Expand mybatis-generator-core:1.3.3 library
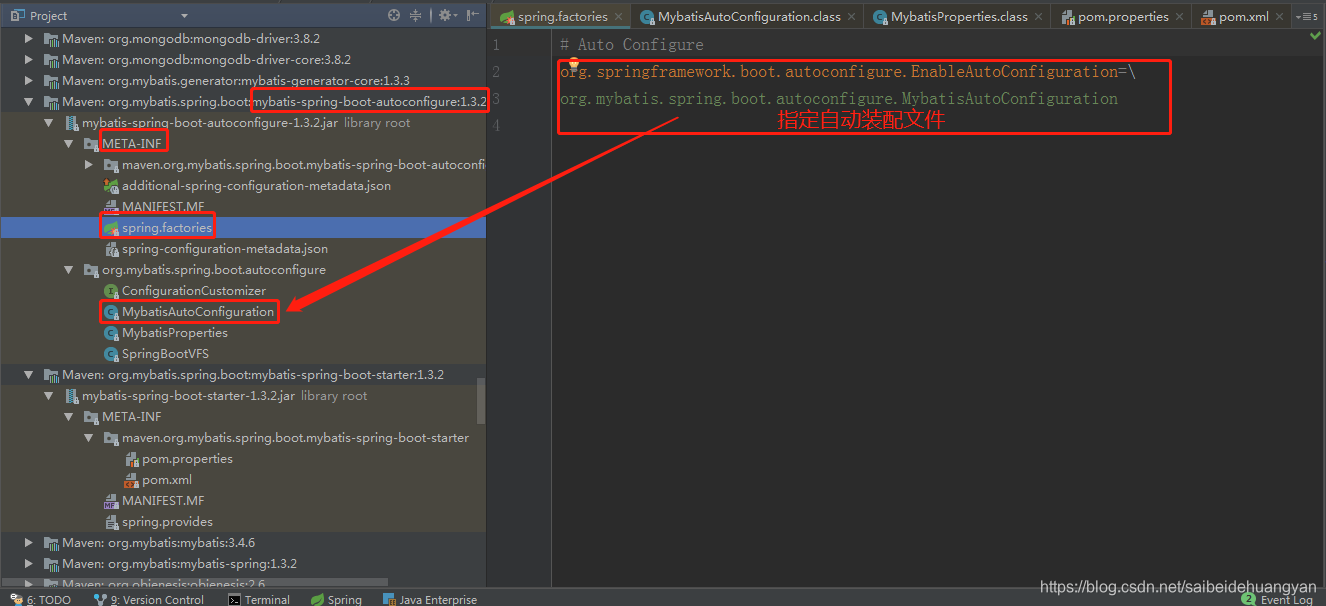This screenshot has width=1326, height=606. click(x=29, y=81)
